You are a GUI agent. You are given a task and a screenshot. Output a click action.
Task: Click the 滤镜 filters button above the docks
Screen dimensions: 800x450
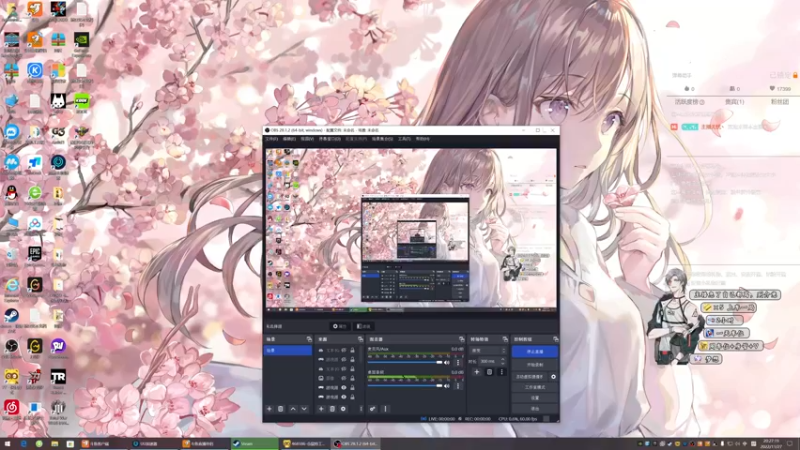pos(363,326)
